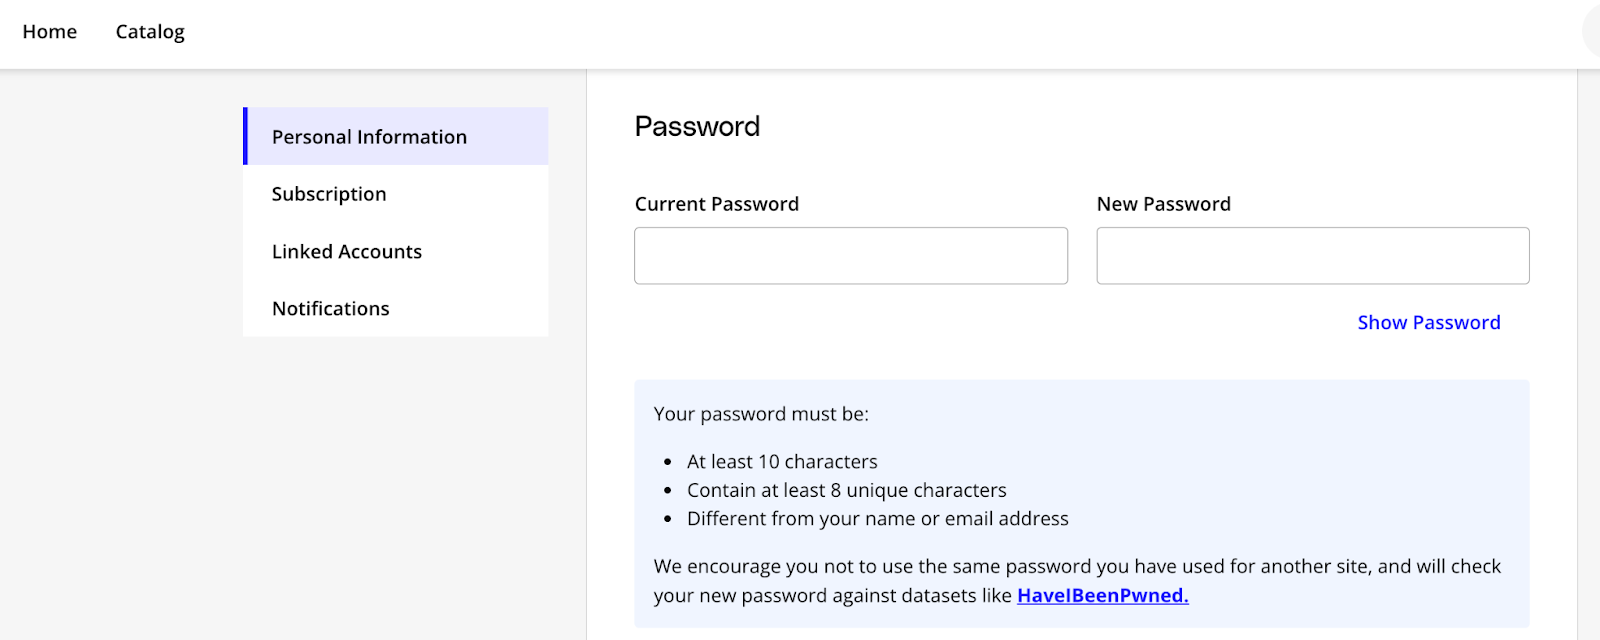Click the blue active marker beside Personal Information
The width and height of the screenshot is (1600, 640).
245,136
